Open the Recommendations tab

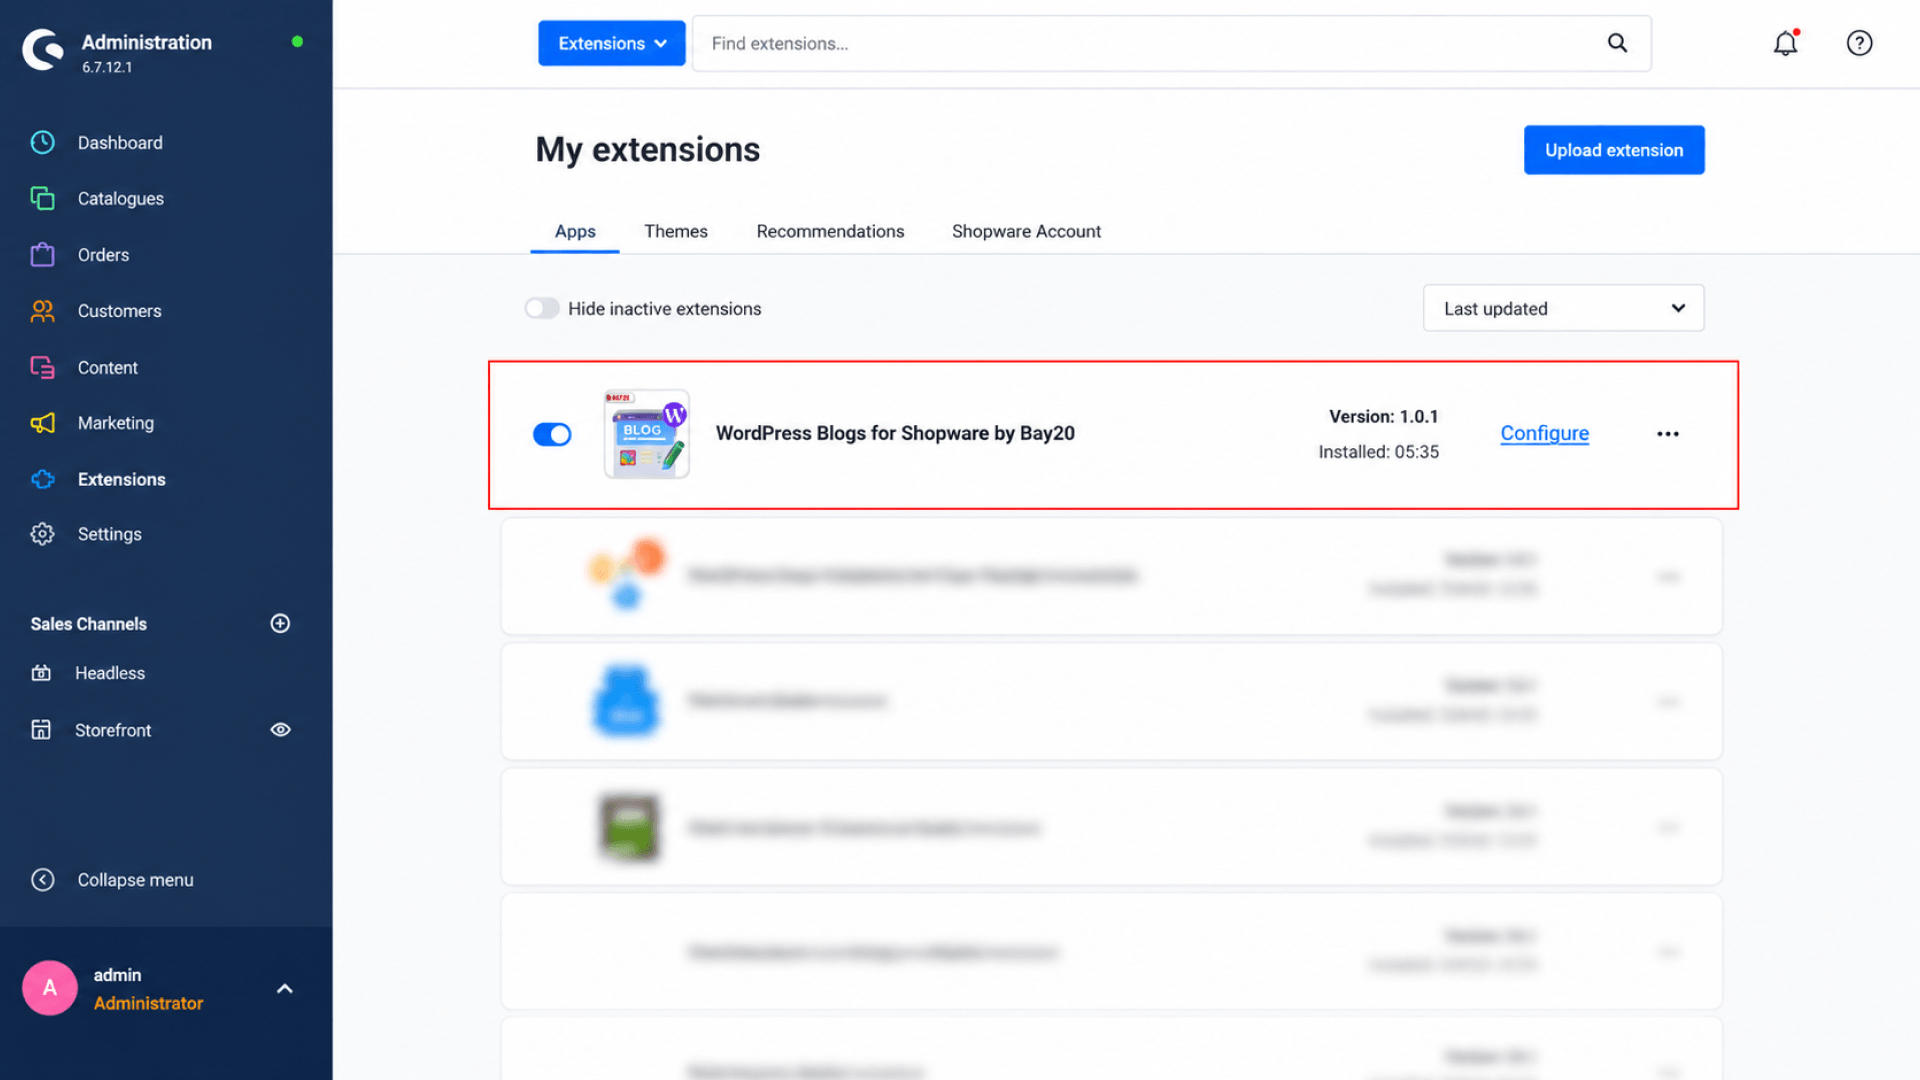click(x=830, y=231)
